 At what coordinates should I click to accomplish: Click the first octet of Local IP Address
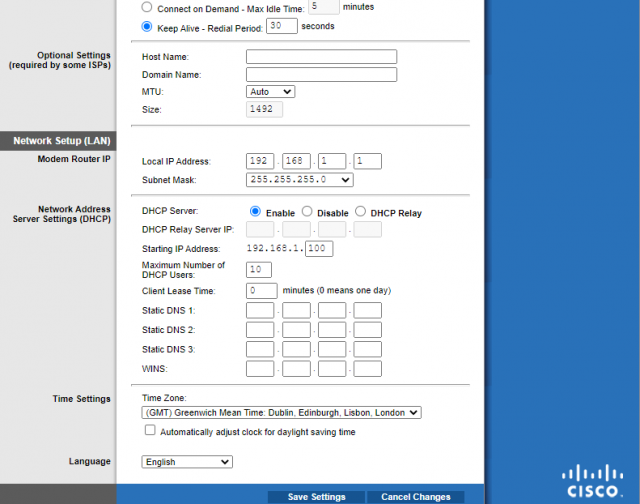(x=259, y=161)
